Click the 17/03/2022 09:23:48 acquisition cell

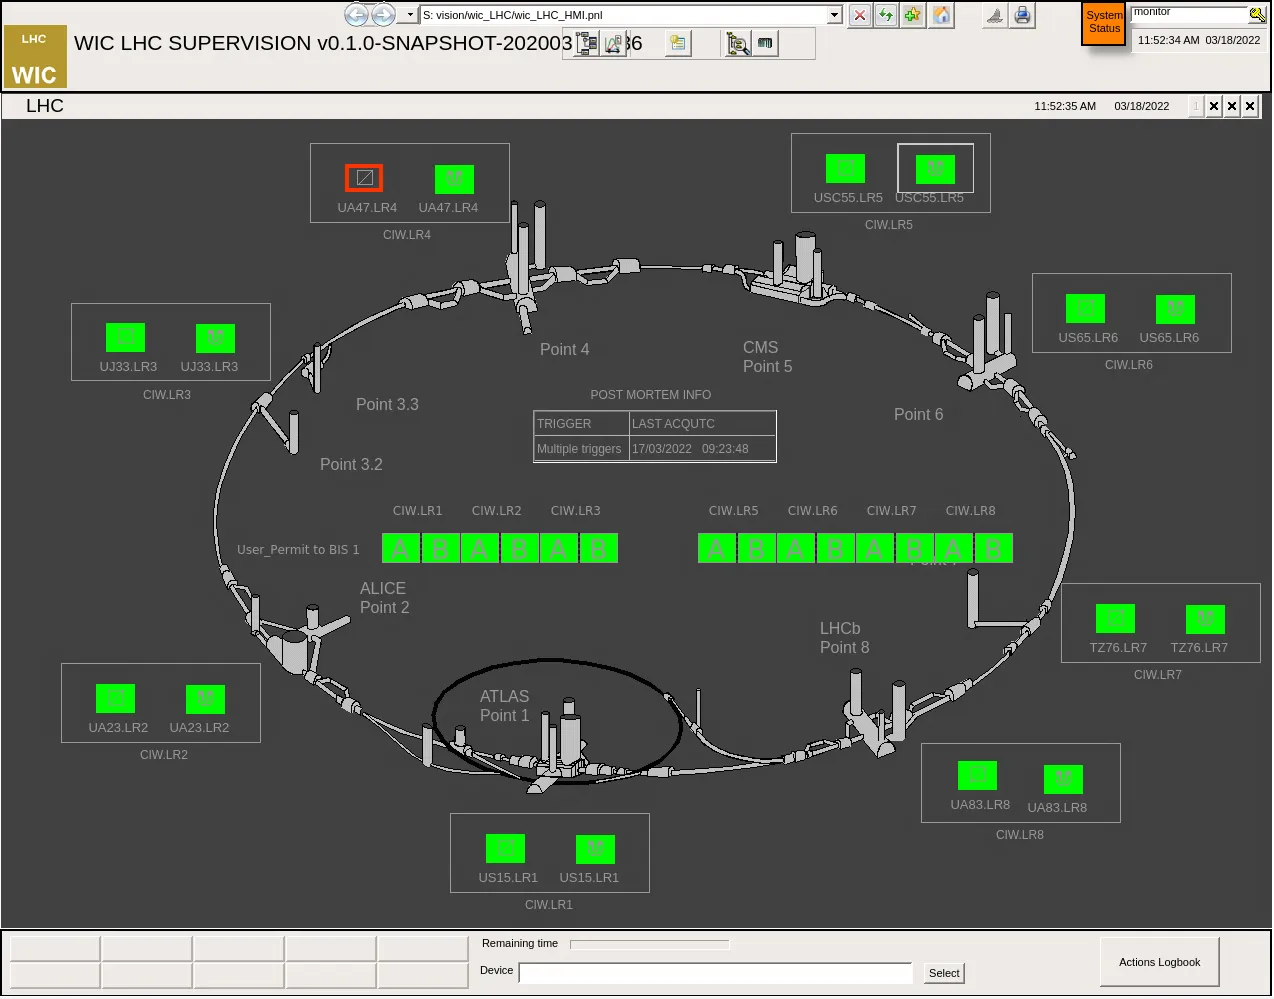click(702, 449)
